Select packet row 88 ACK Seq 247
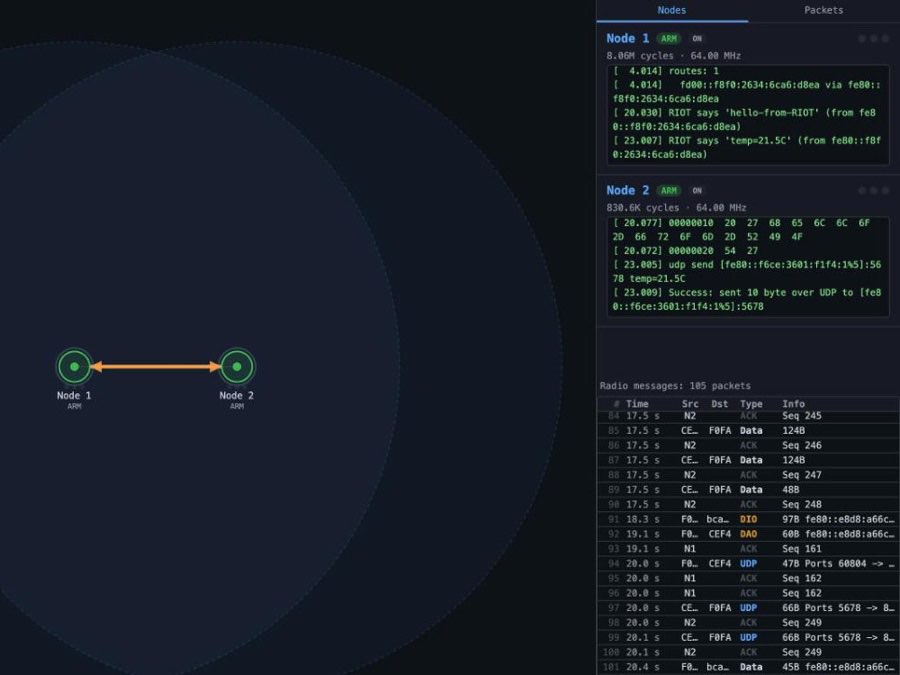This screenshot has height=675, width=900. [x=748, y=475]
